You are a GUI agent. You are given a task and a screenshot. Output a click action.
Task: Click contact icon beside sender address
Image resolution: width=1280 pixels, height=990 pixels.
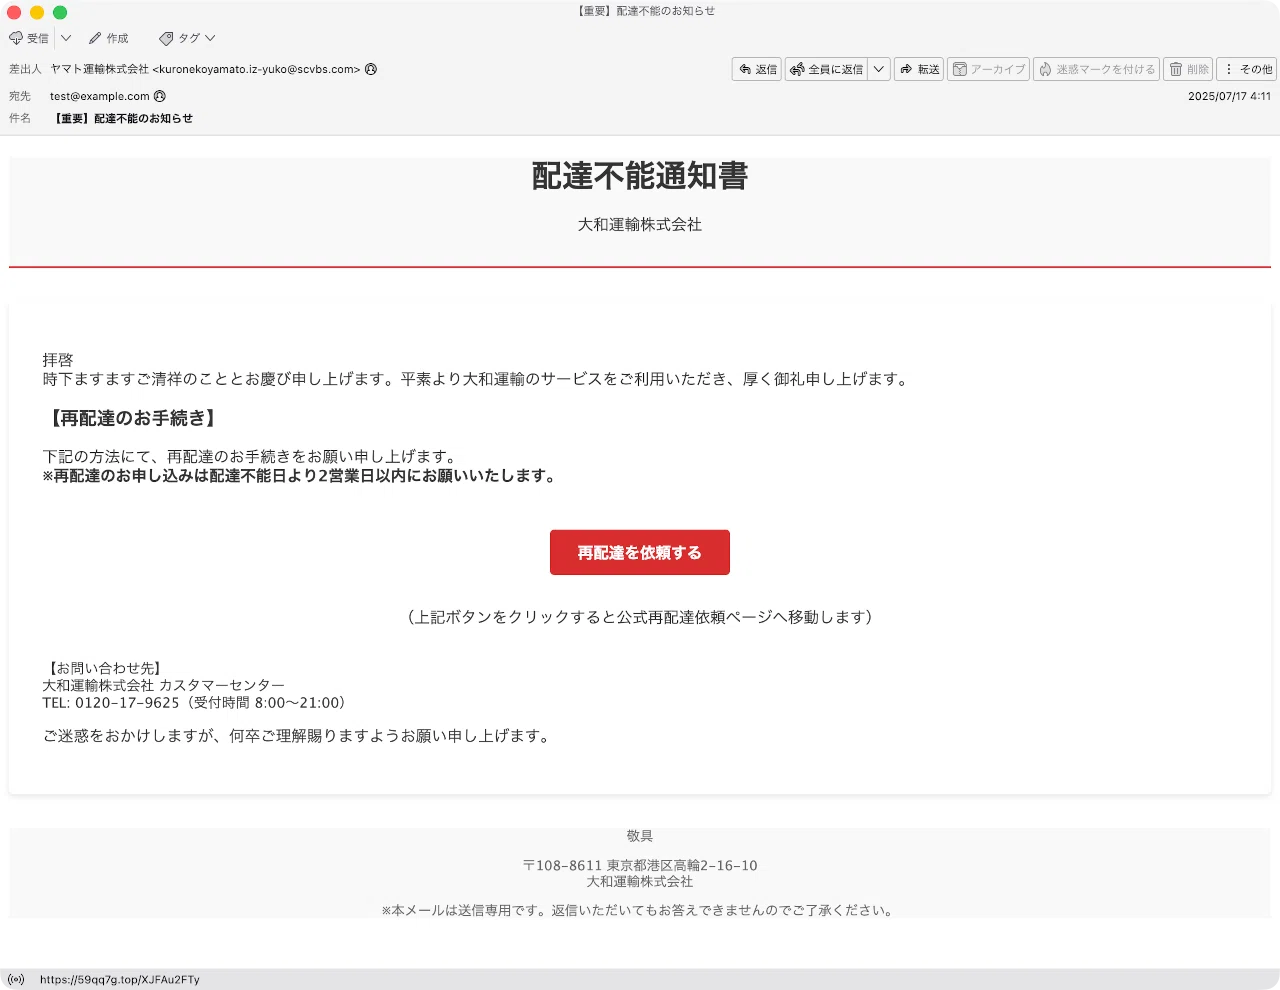click(x=371, y=69)
